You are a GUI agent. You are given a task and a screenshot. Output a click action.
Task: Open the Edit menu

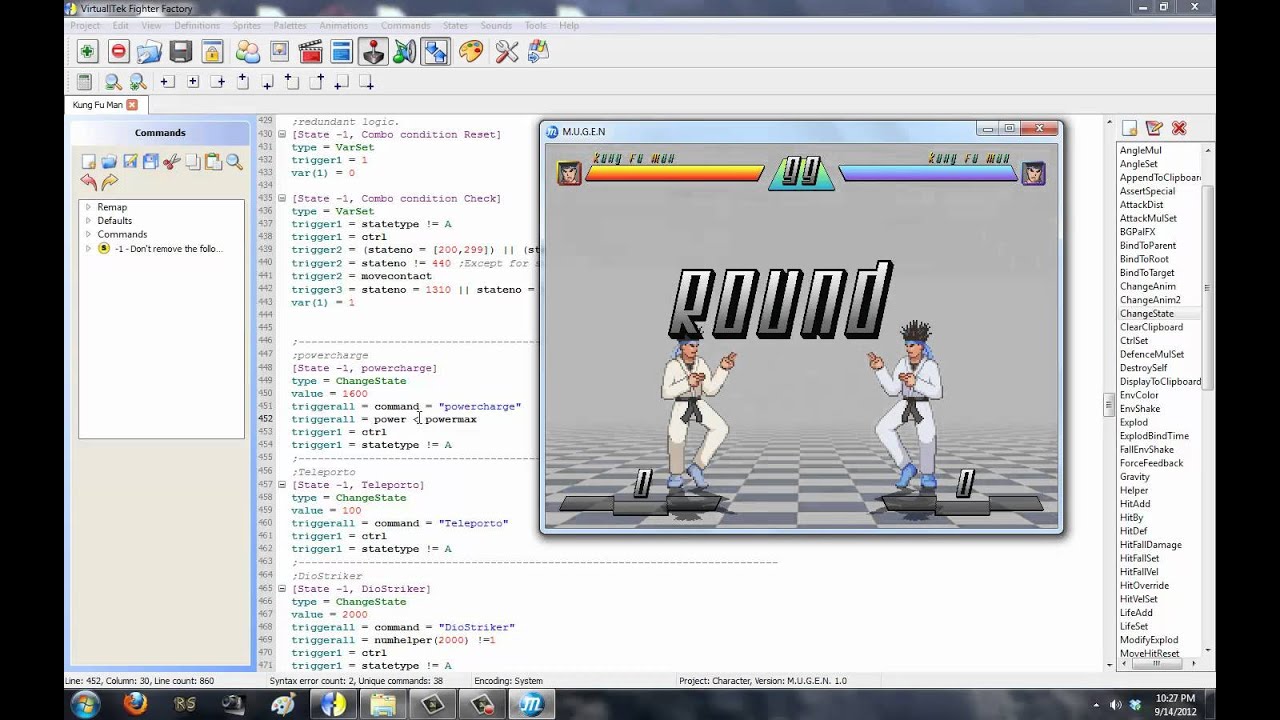pyautogui.click(x=120, y=25)
